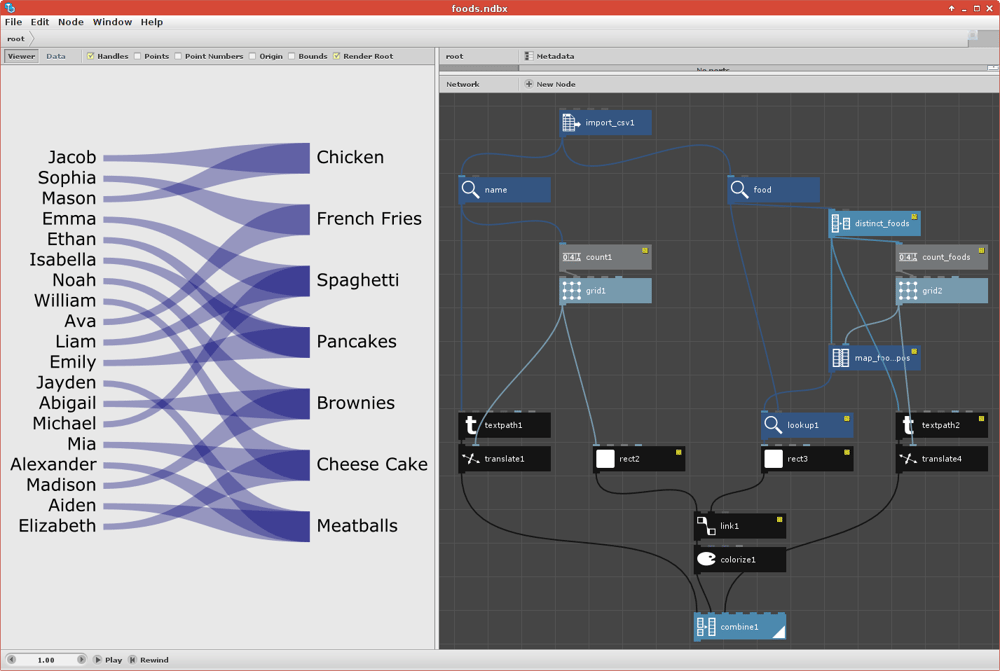This screenshot has height=671, width=1000.
Task: Click the link1 node icon
Action: pos(706,526)
